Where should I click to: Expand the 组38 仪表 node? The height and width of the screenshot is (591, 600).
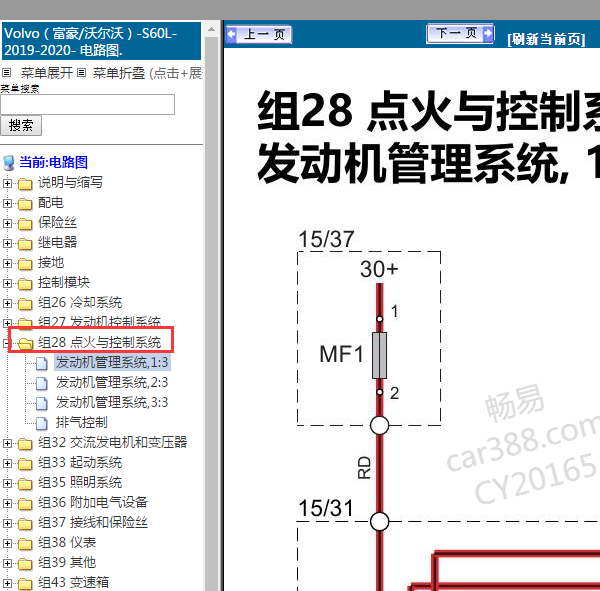[x=7, y=543]
